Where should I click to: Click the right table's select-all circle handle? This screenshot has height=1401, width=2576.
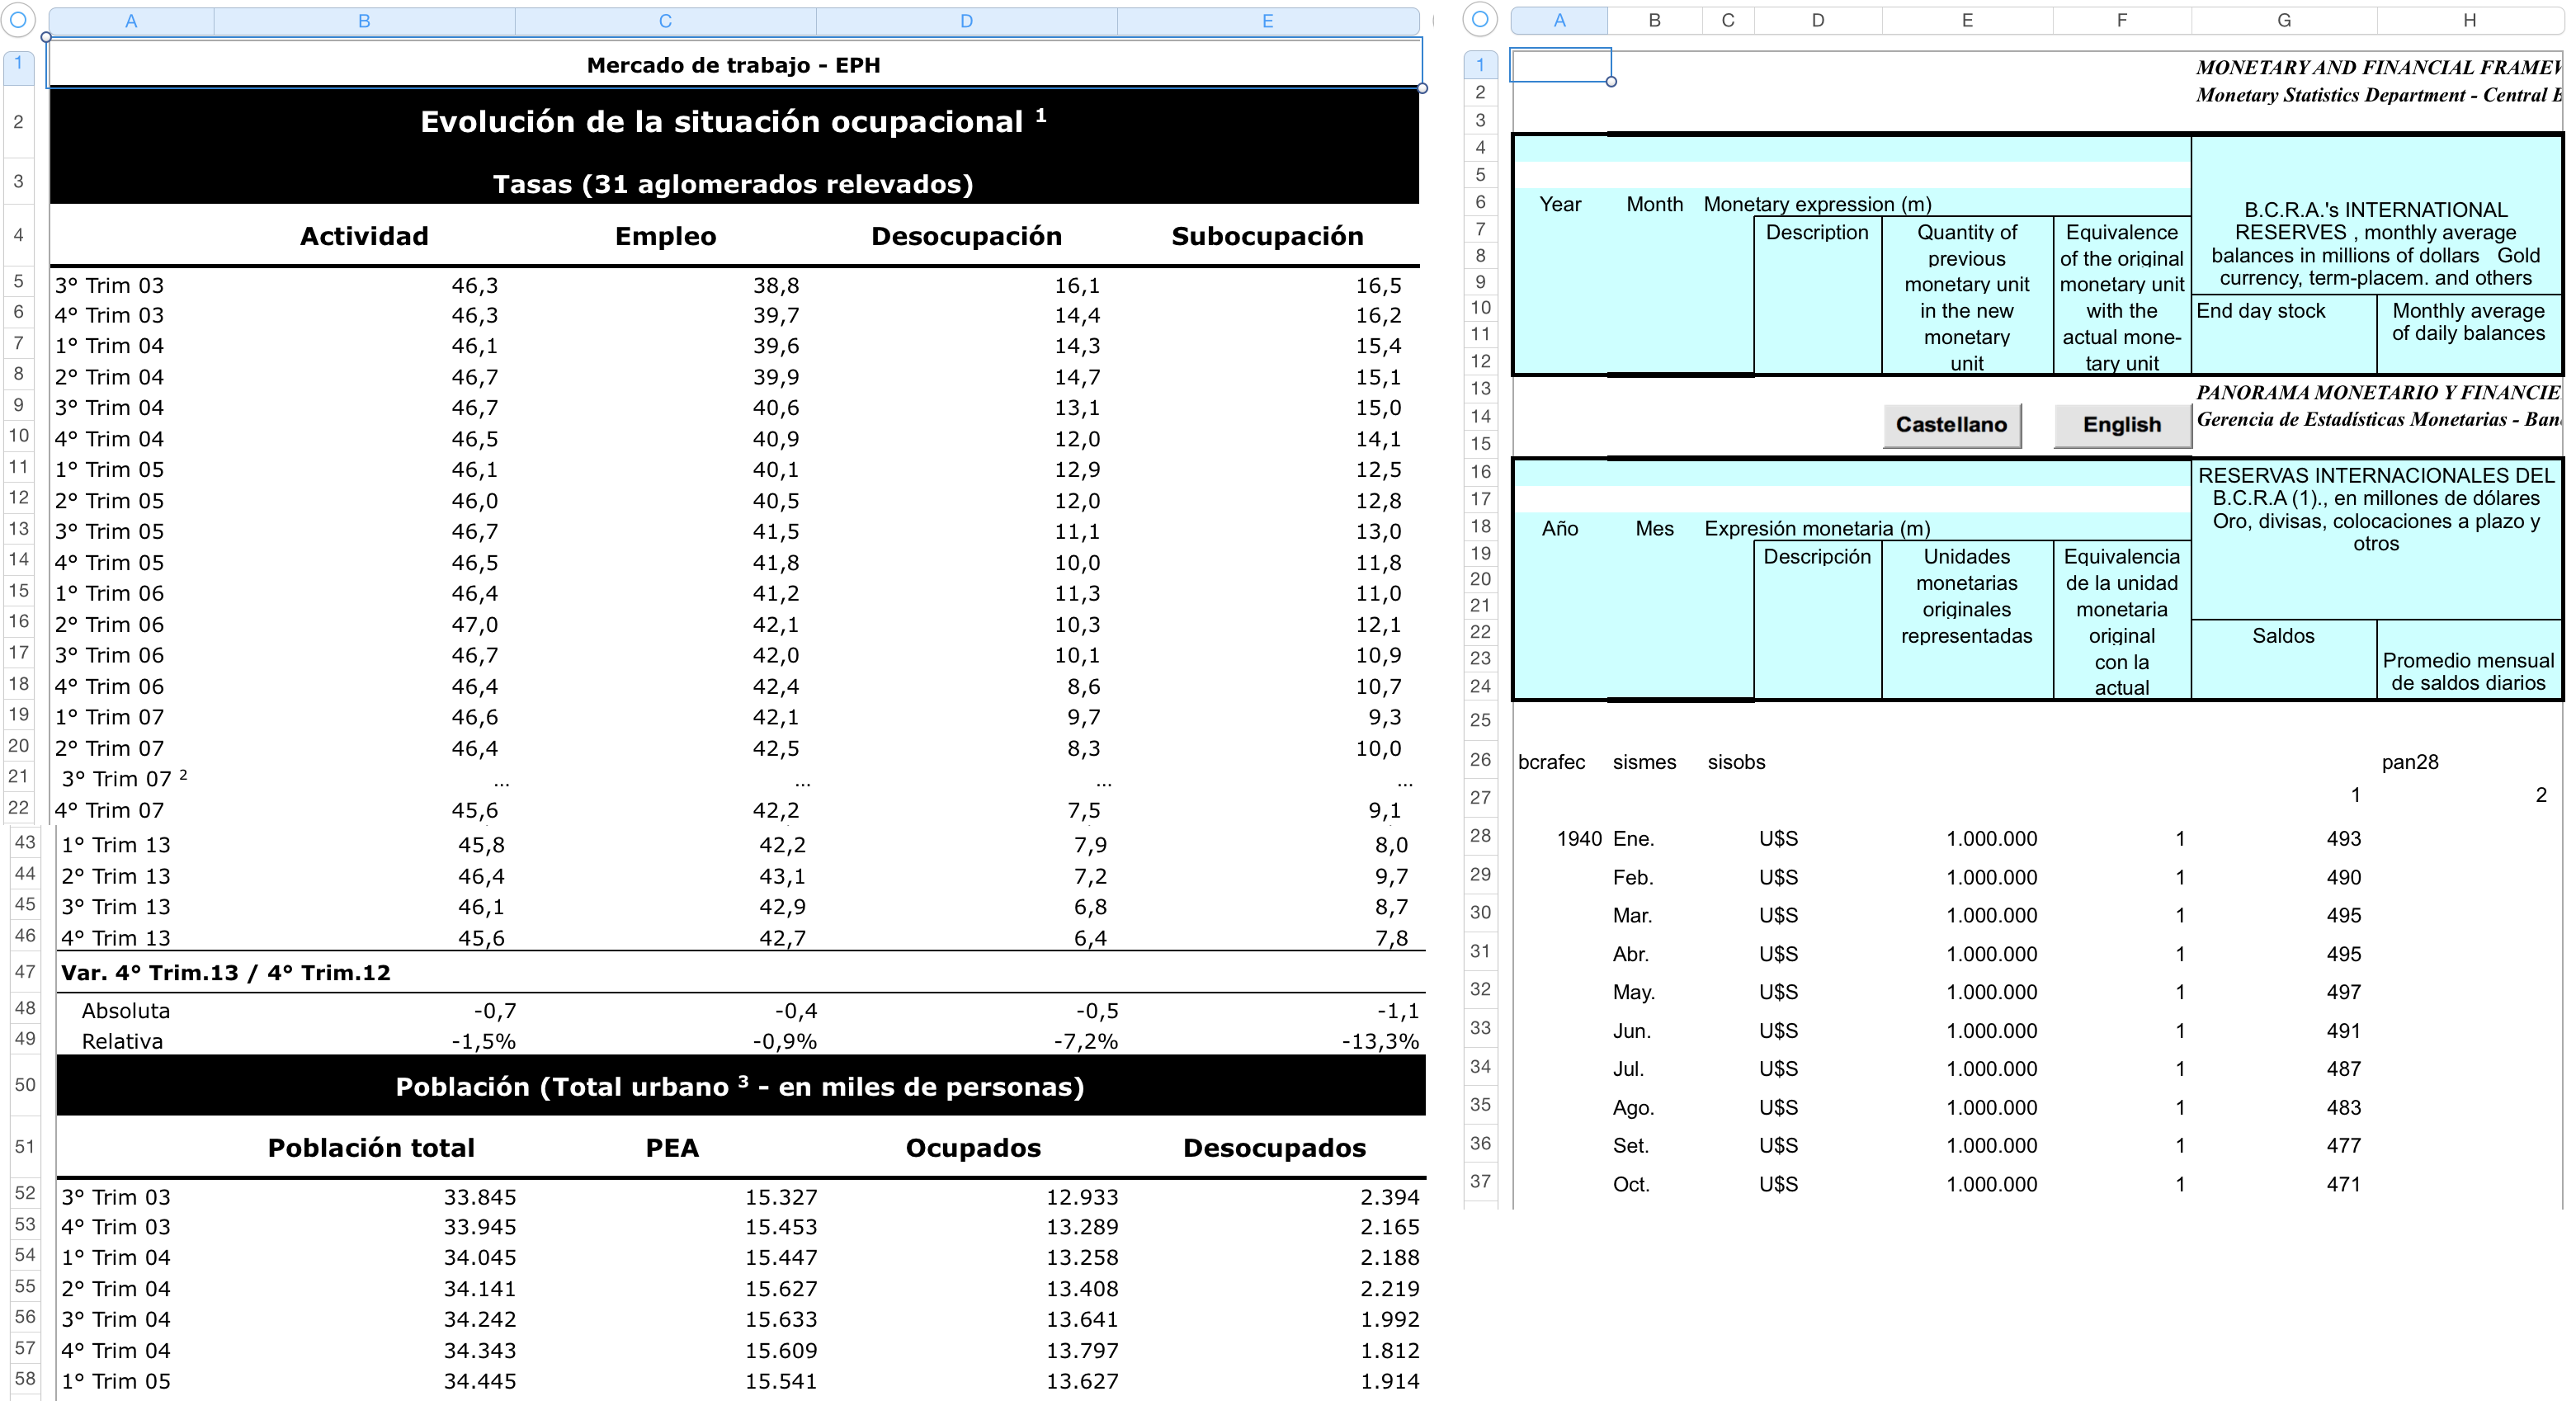coord(1480,19)
